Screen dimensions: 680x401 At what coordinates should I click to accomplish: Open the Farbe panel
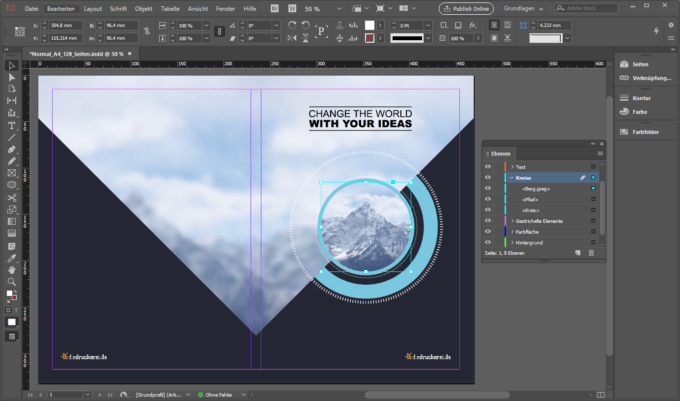tap(634, 112)
